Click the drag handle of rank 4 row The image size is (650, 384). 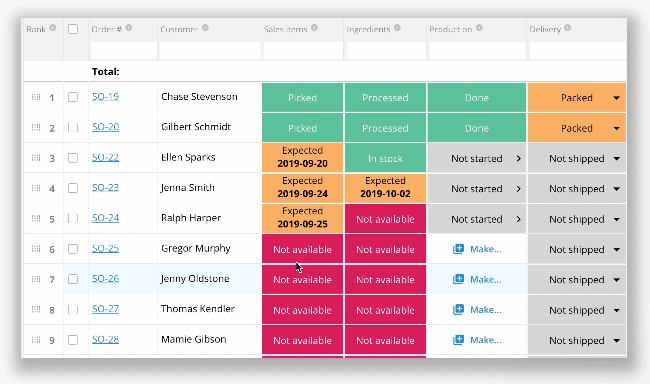(x=36, y=188)
